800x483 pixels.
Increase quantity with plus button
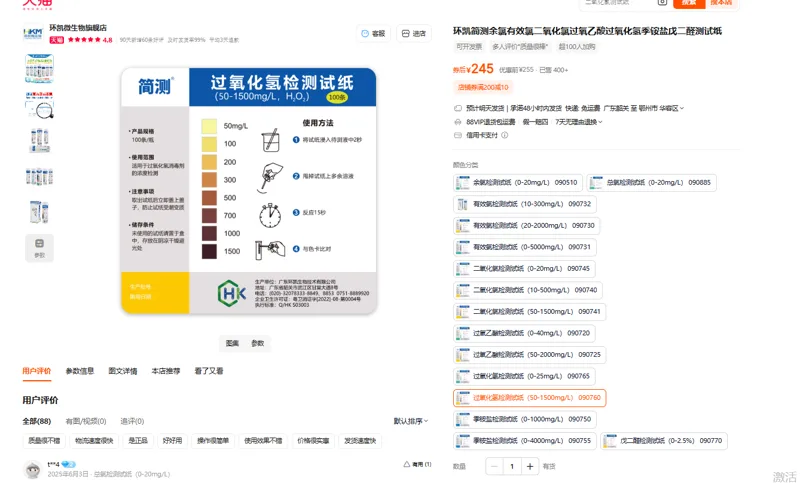(x=530, y=466)
